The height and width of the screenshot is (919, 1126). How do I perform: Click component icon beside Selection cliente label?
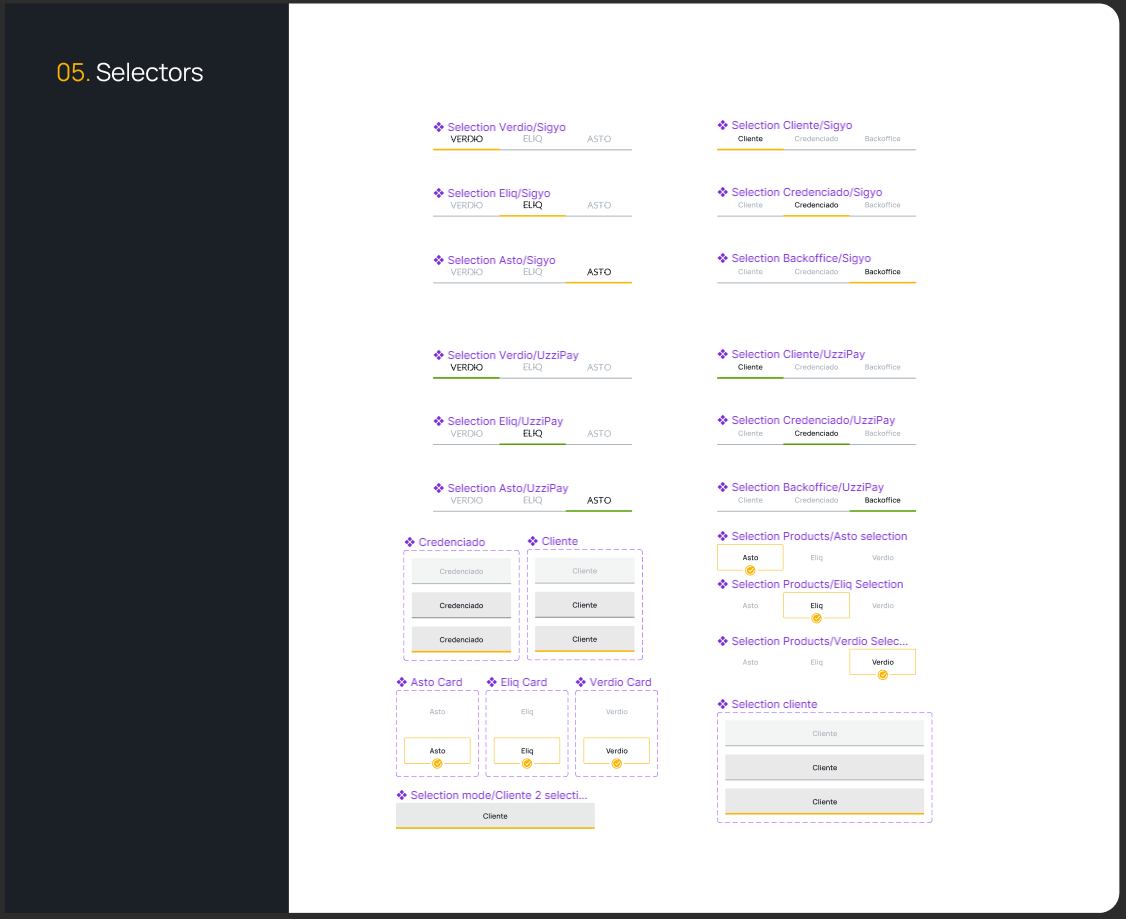tap(722, 704)
